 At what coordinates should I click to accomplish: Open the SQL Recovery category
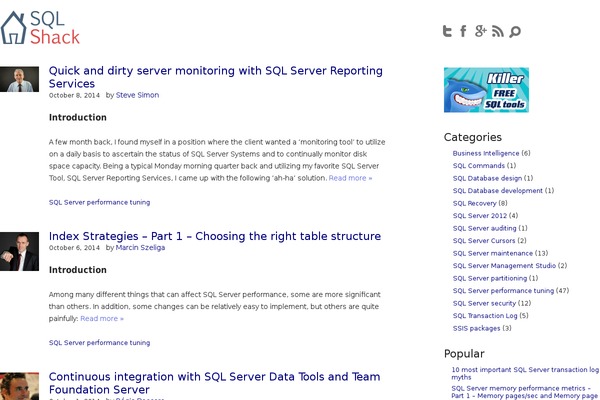coord(474,203)
